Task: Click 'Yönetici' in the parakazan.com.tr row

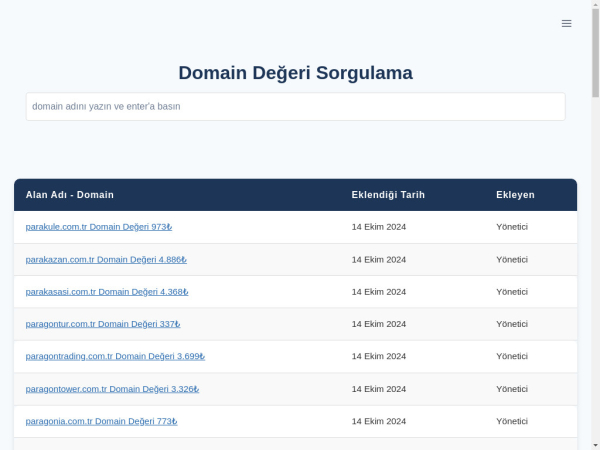Action: coord(512,259)
